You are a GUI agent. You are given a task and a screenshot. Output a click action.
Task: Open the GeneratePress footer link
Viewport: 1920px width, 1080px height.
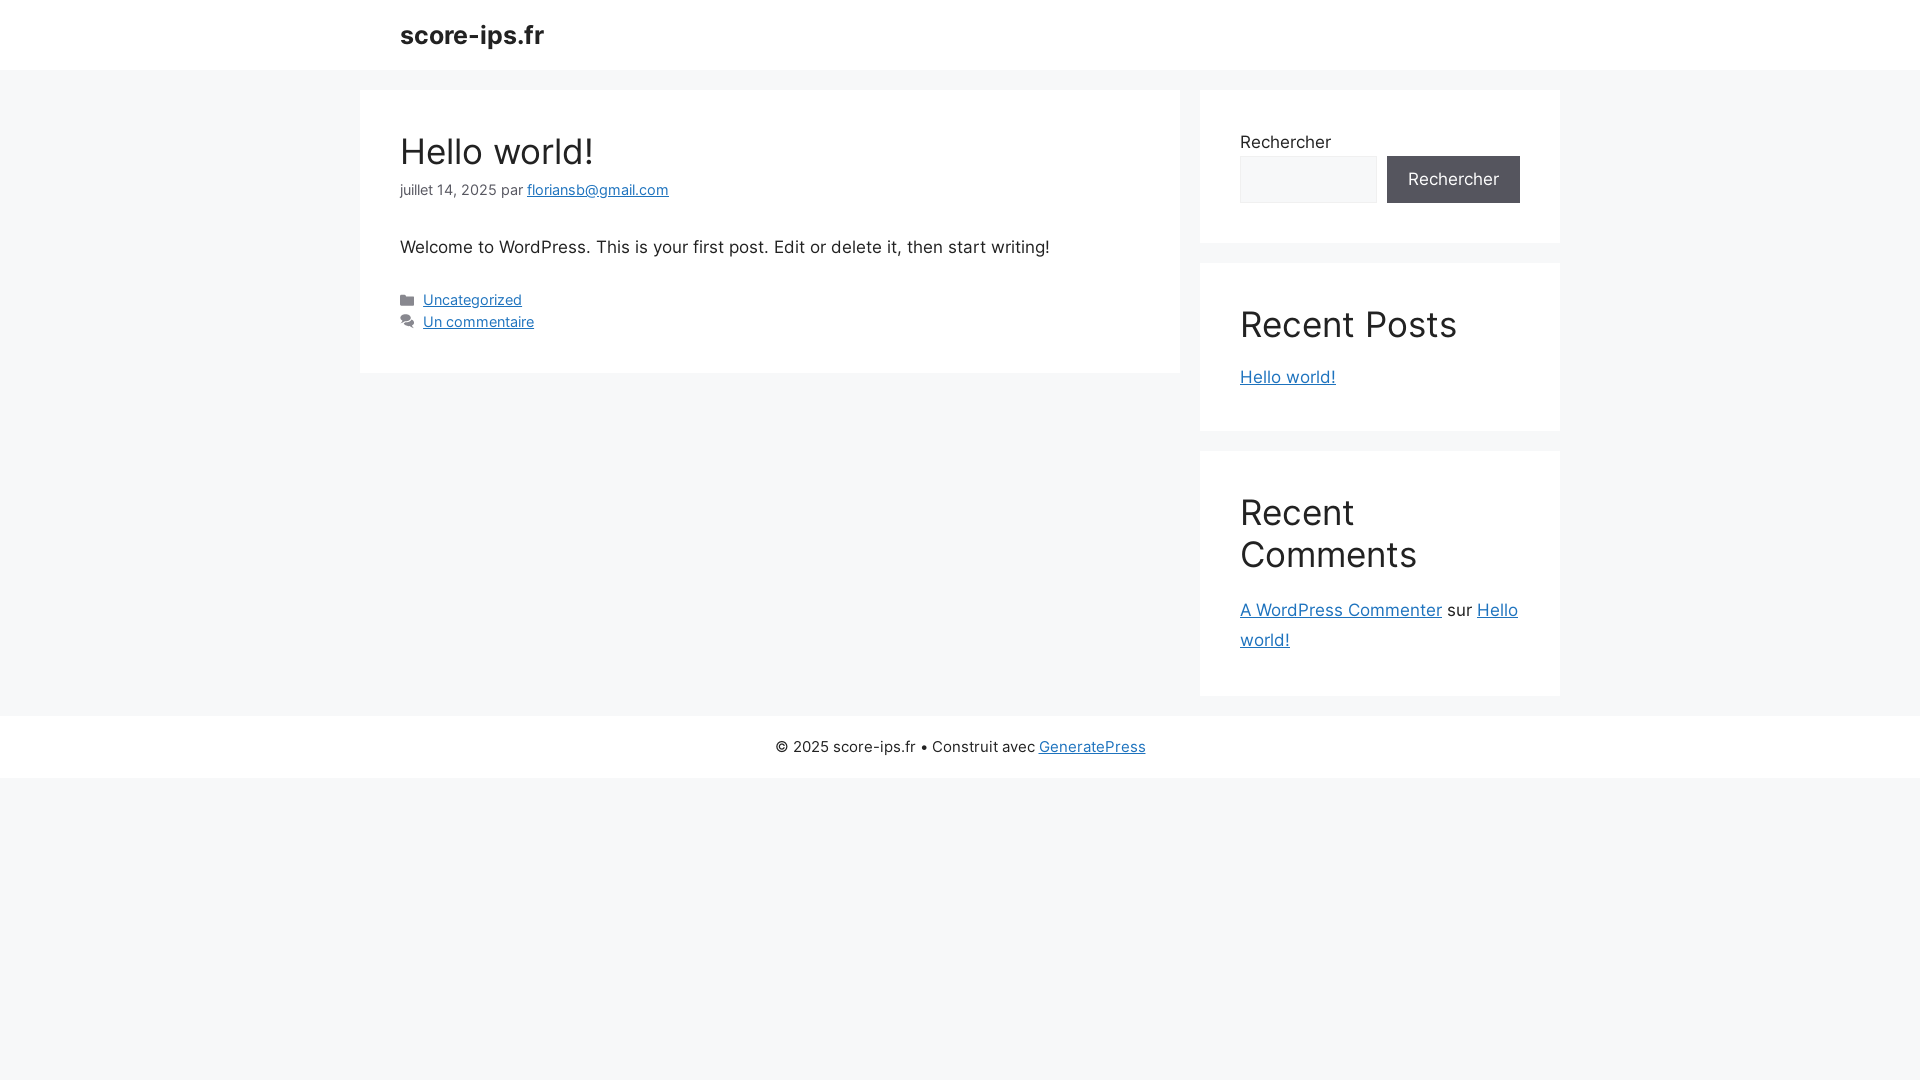click(x=1092, y=747)
